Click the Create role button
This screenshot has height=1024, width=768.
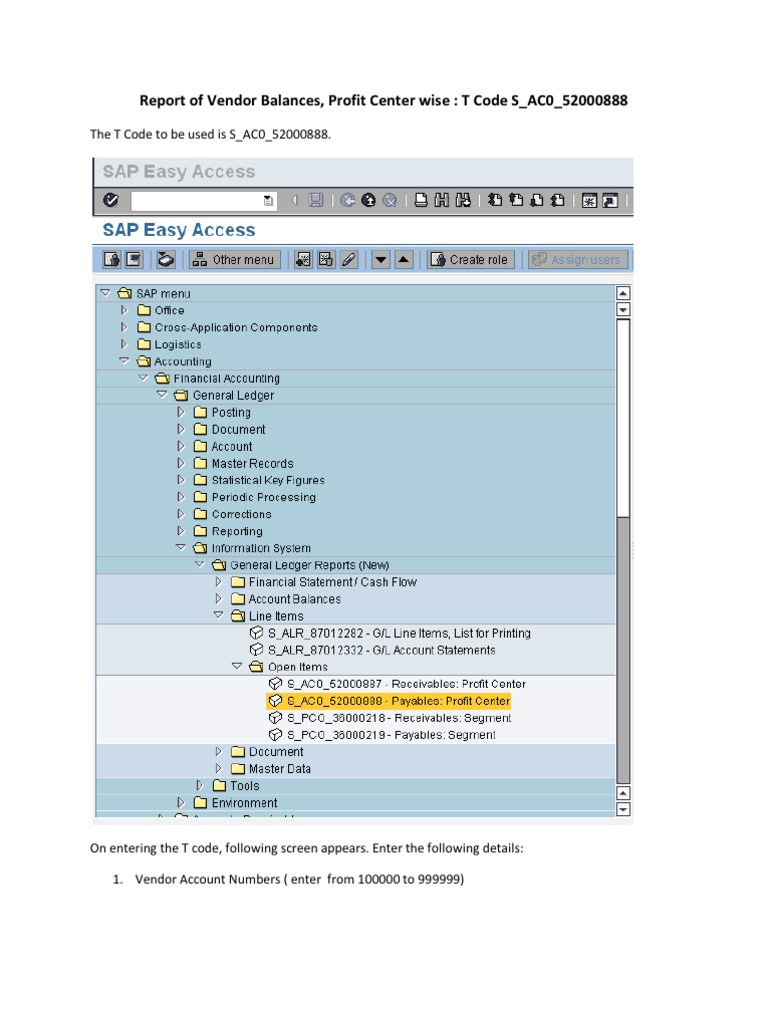pyautogui.click(x=470, y=260)
